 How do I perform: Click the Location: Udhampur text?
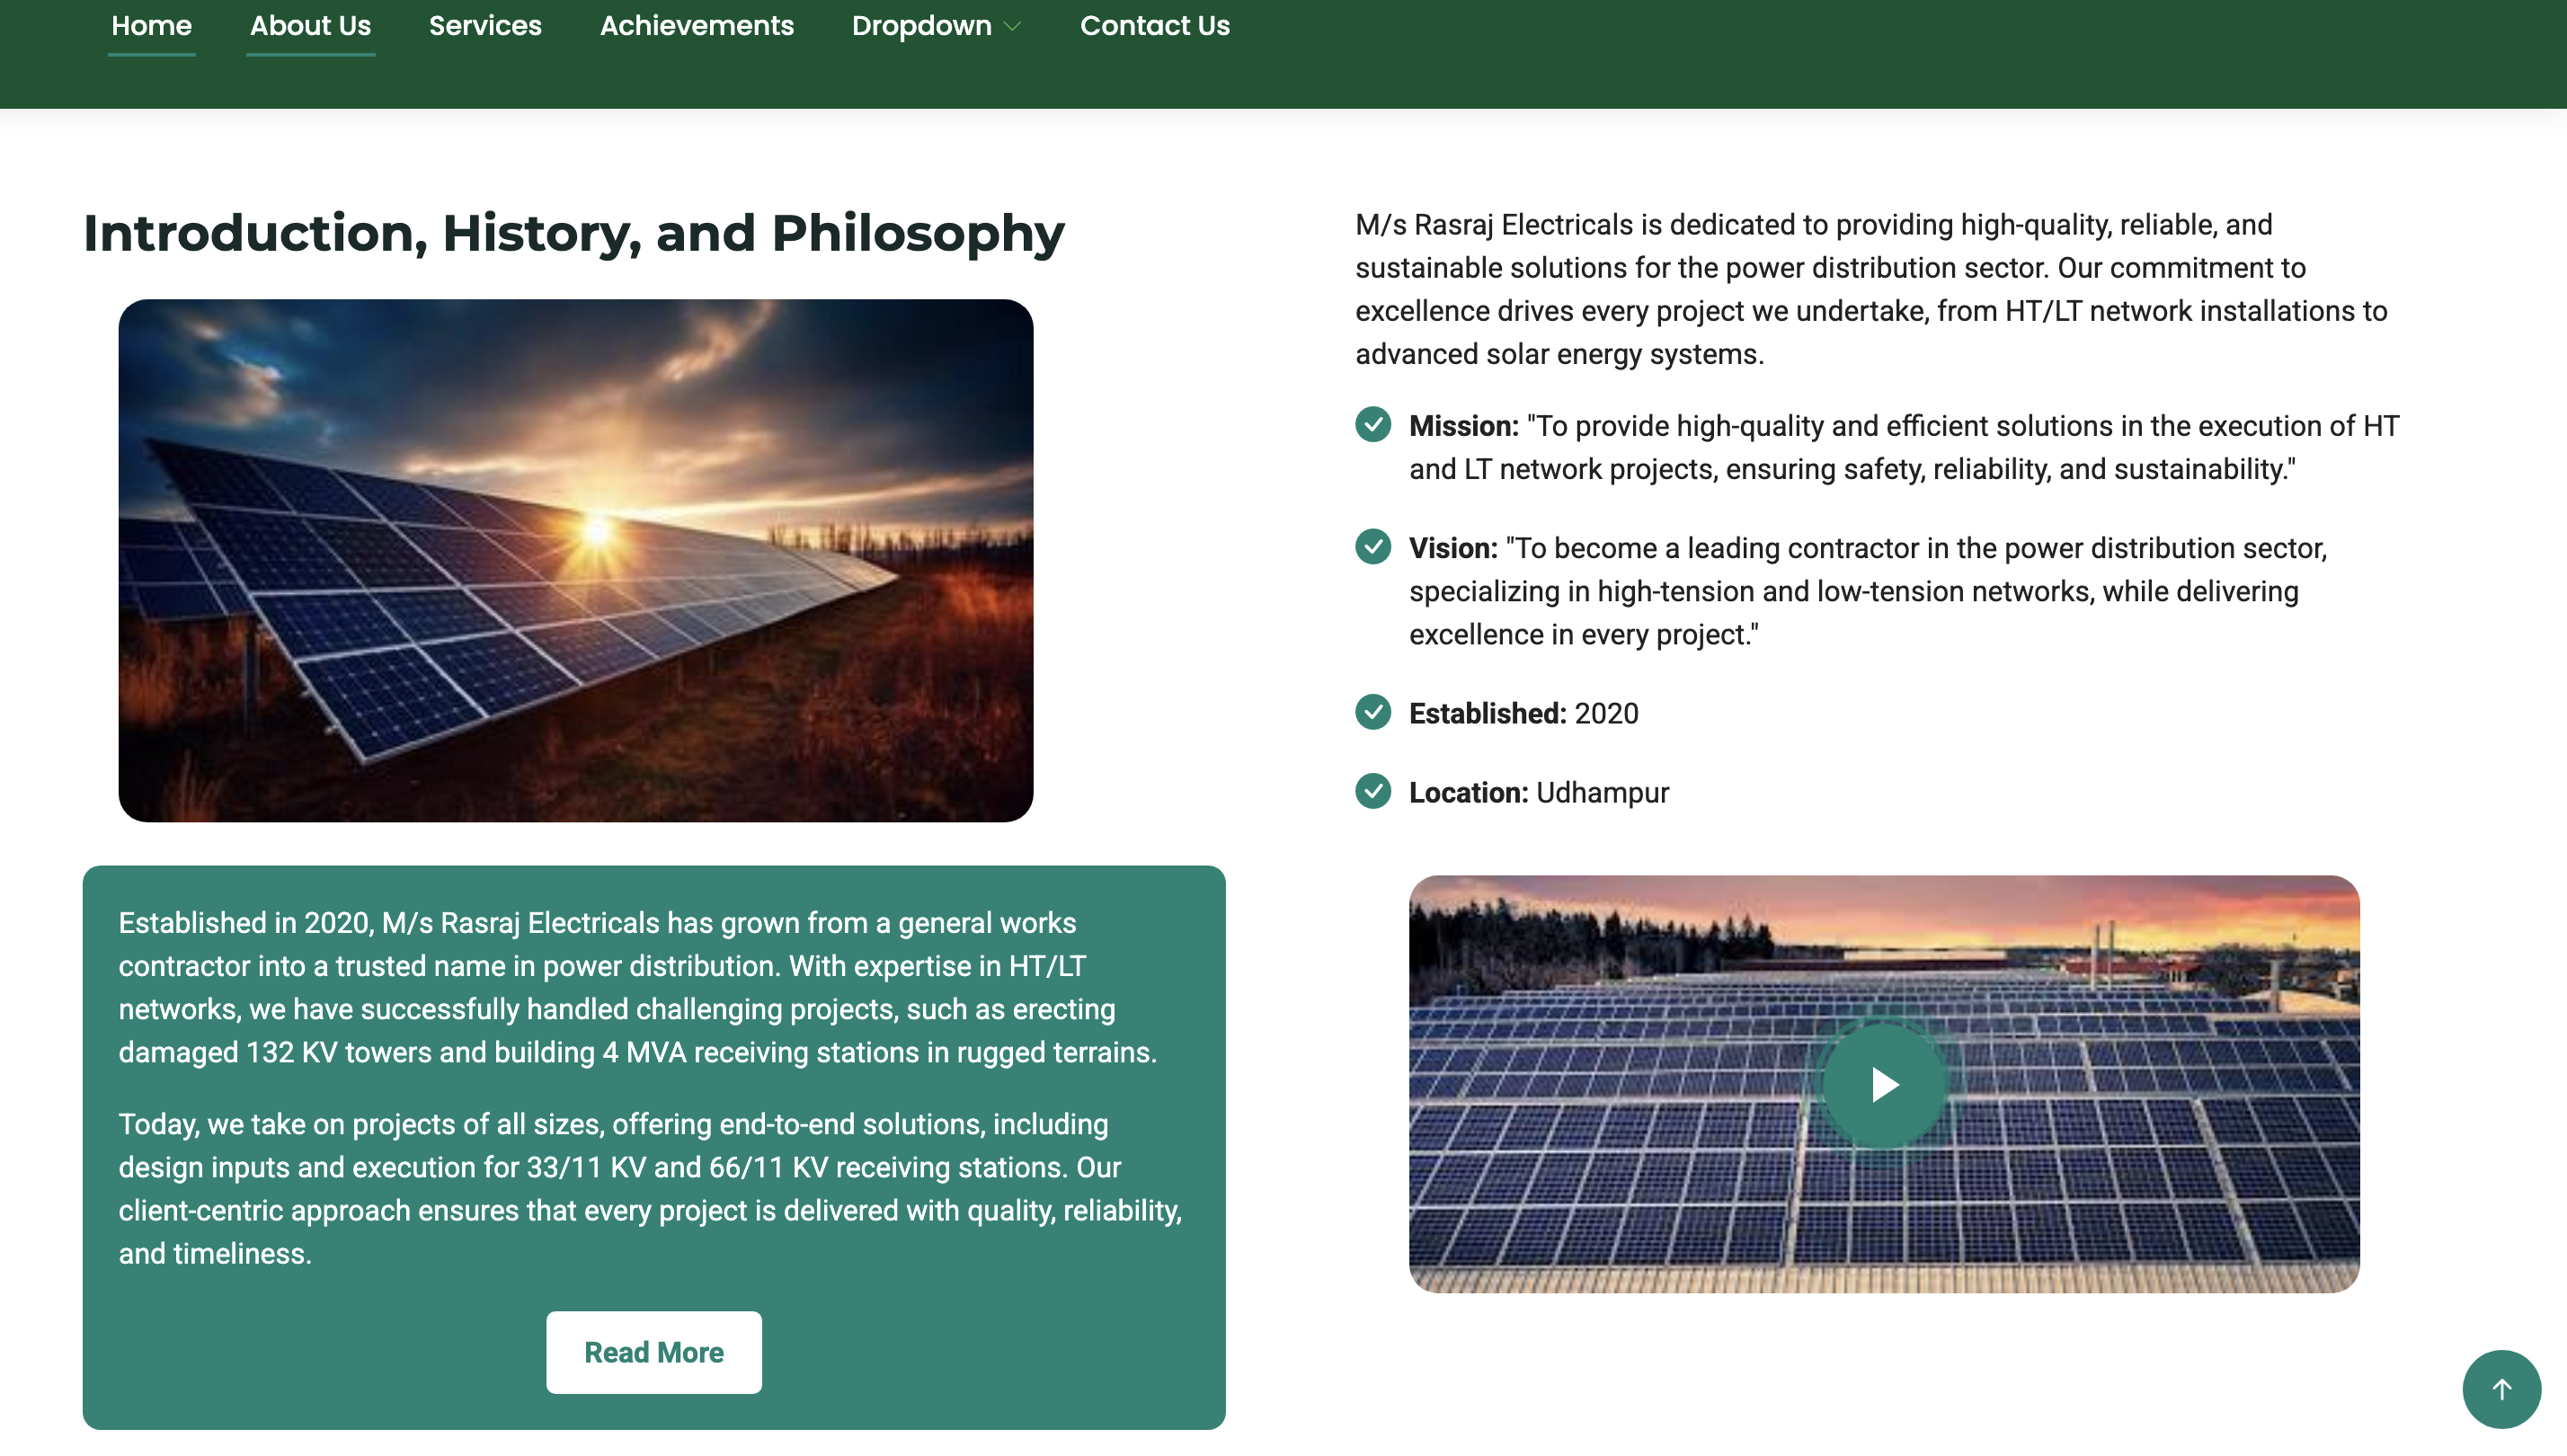[x=1538, y=792]
